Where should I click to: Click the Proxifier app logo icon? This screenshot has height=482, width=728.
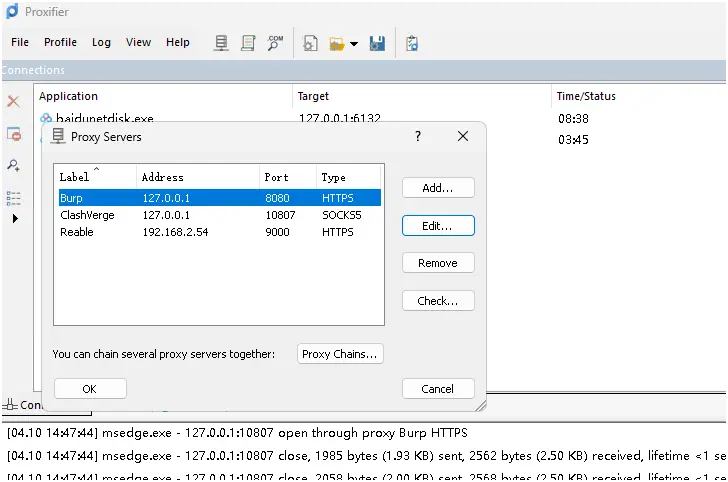click(x=12, y=11)
